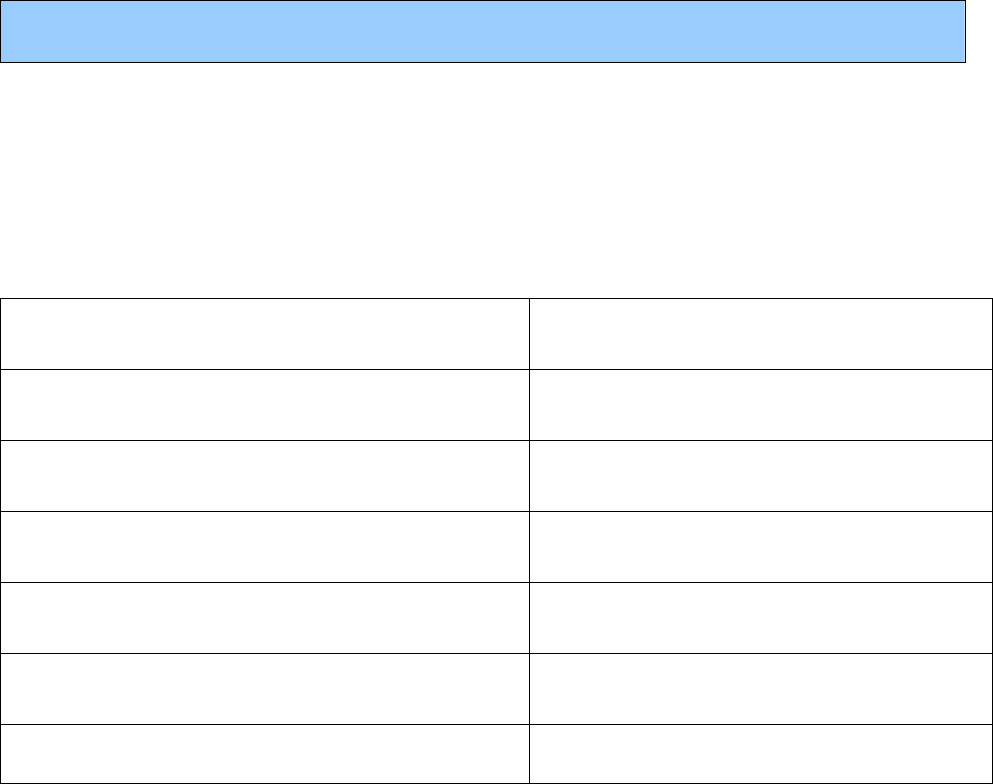Select first row right table cell
Viewport: 993px width, 784px height.
click(x=761, y=334)
